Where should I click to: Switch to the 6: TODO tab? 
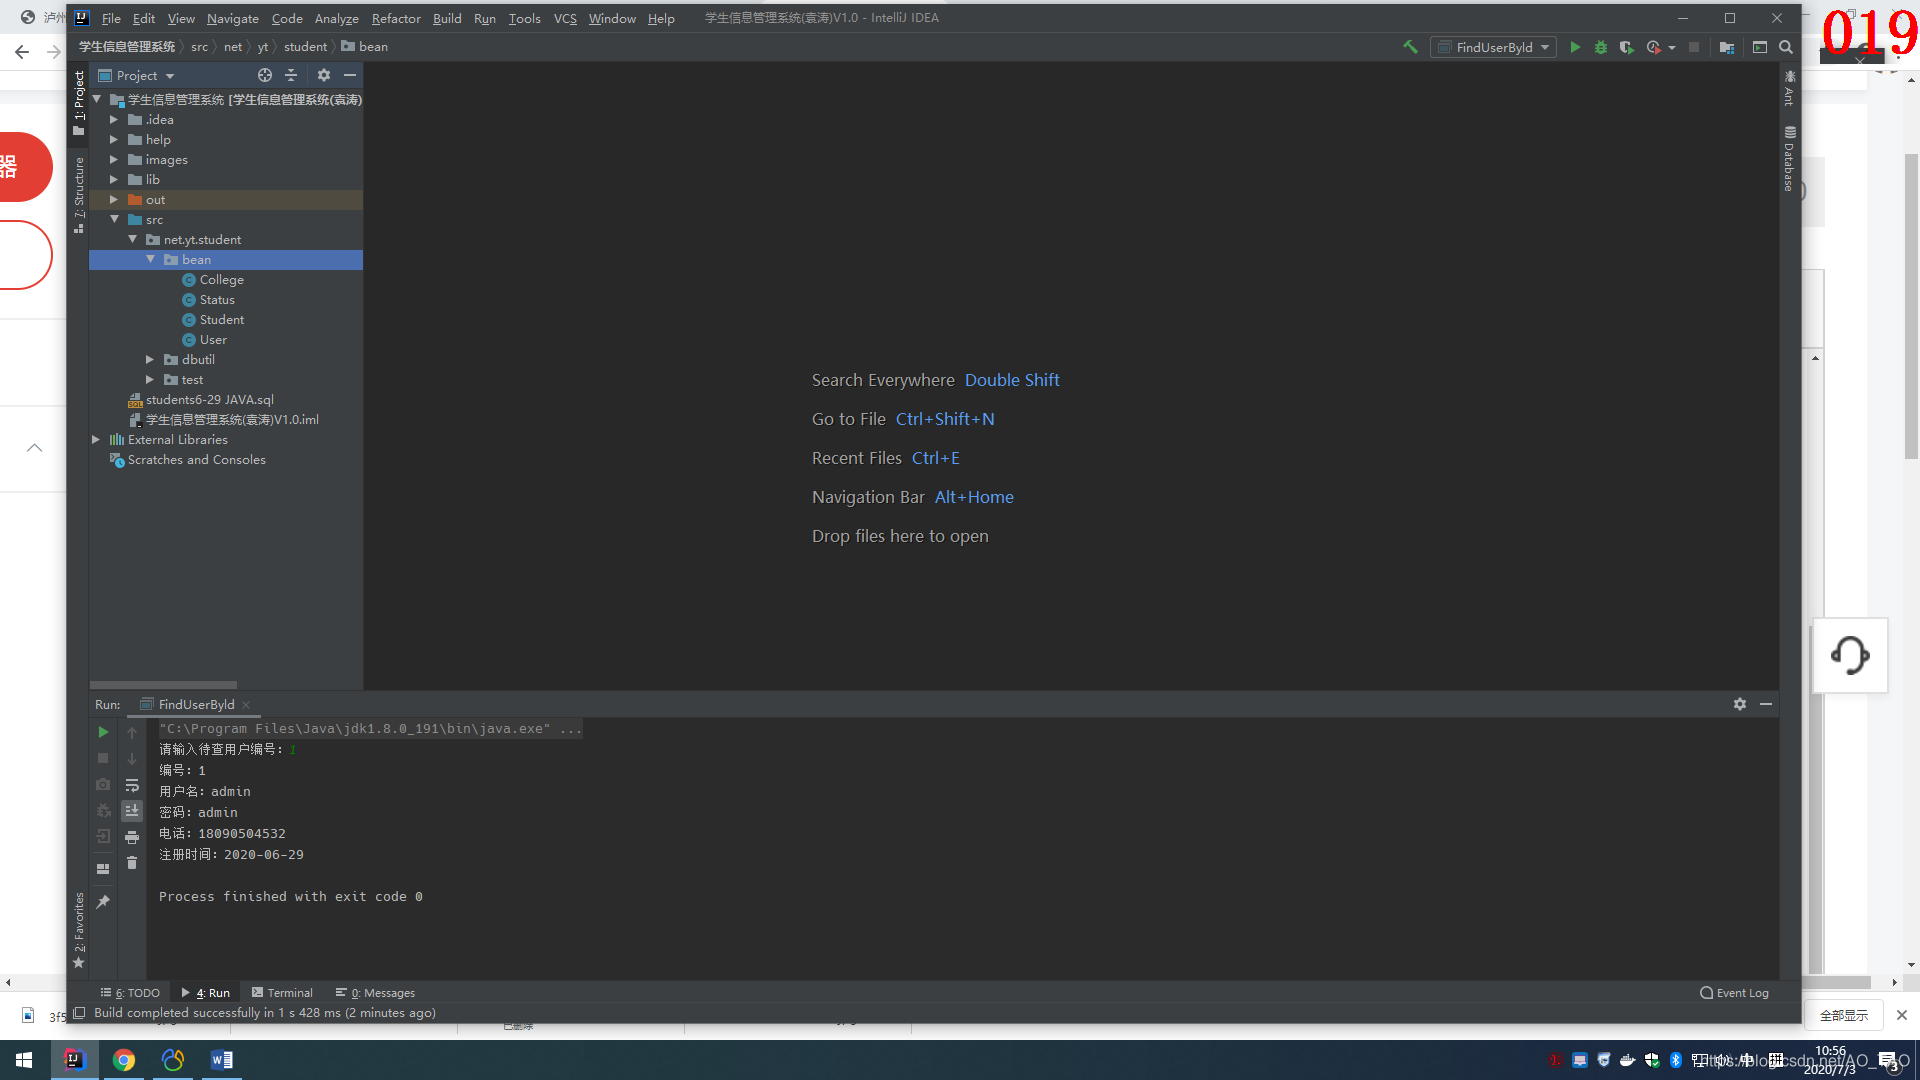(x=130, y=993)
